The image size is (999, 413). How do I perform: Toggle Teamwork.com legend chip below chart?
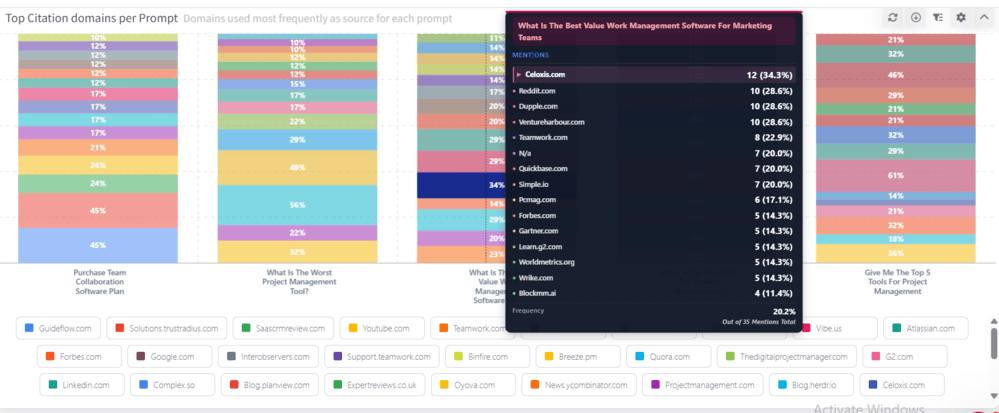(x=468, y=328)
